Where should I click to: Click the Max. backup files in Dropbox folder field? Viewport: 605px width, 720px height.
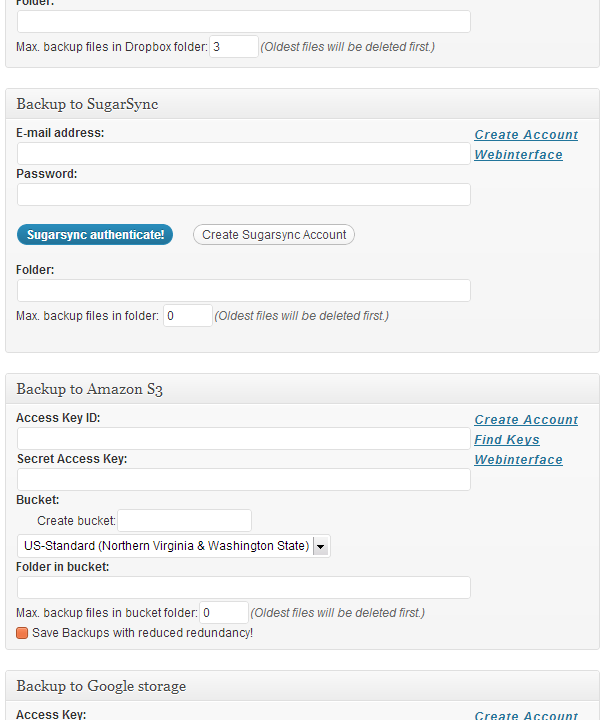click(x=234, y=46)
